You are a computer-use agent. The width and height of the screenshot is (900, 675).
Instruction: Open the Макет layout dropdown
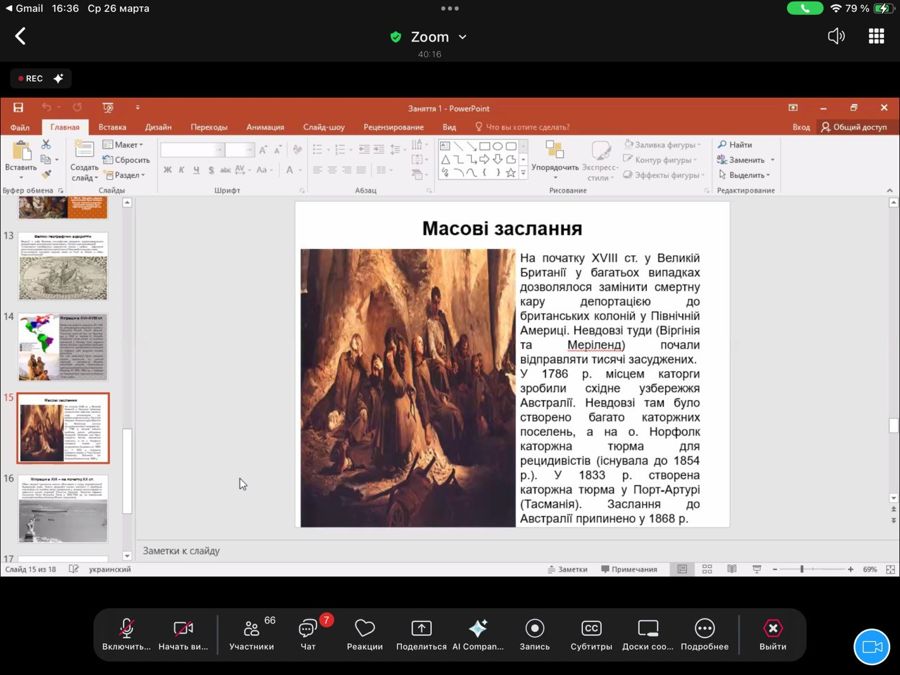pyautogui.click(x=123, y=145)
